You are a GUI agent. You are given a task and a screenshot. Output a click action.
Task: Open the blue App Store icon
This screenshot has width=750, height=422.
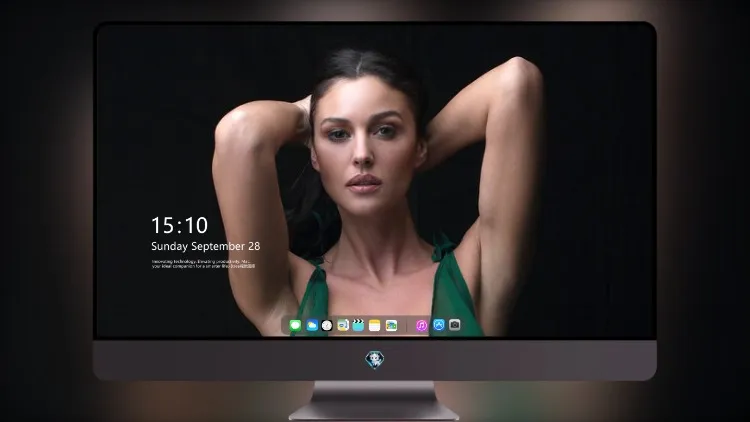[x=439, y=325]
